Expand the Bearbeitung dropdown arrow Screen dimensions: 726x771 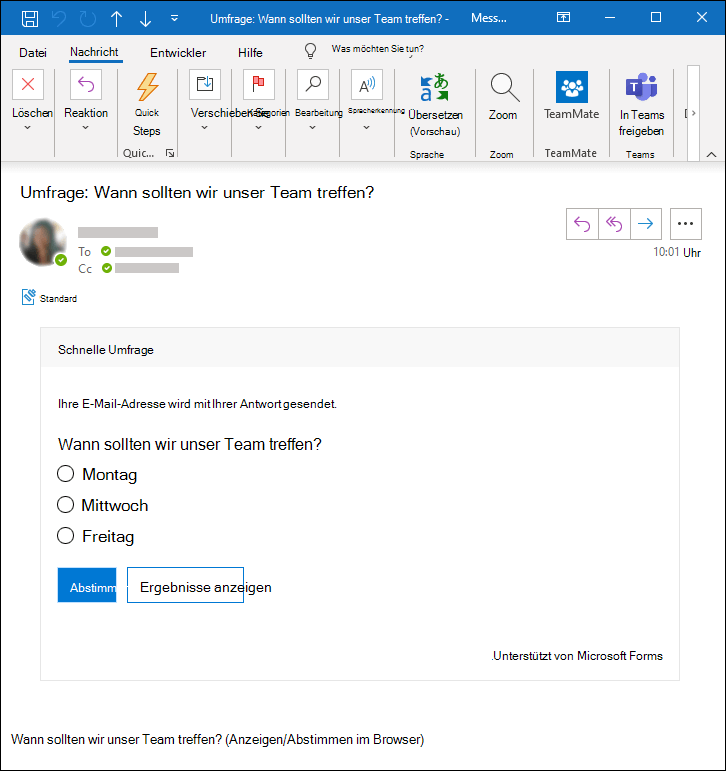point(312,127)
